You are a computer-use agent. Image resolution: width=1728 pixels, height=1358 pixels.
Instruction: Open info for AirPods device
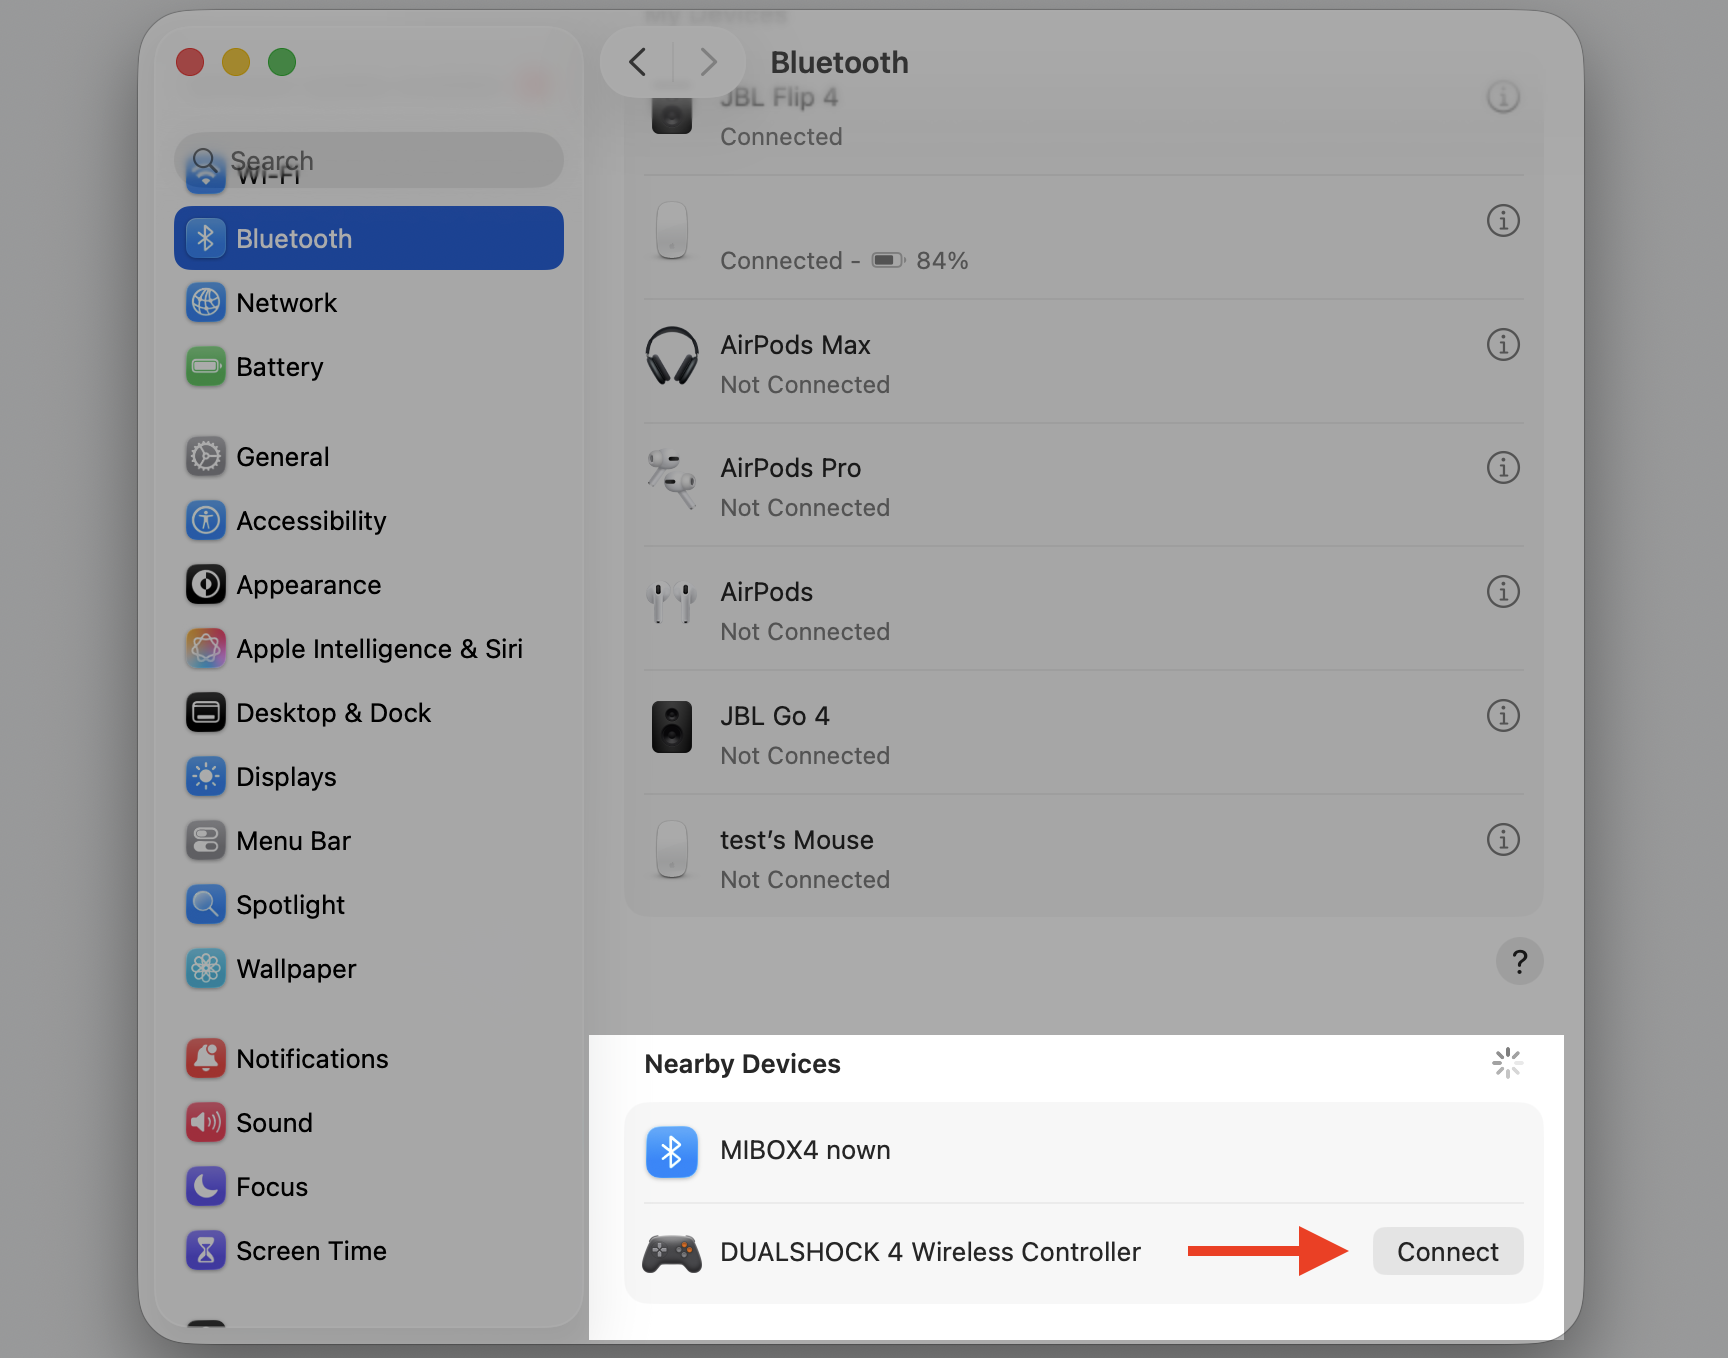(x=1503, y=591)
